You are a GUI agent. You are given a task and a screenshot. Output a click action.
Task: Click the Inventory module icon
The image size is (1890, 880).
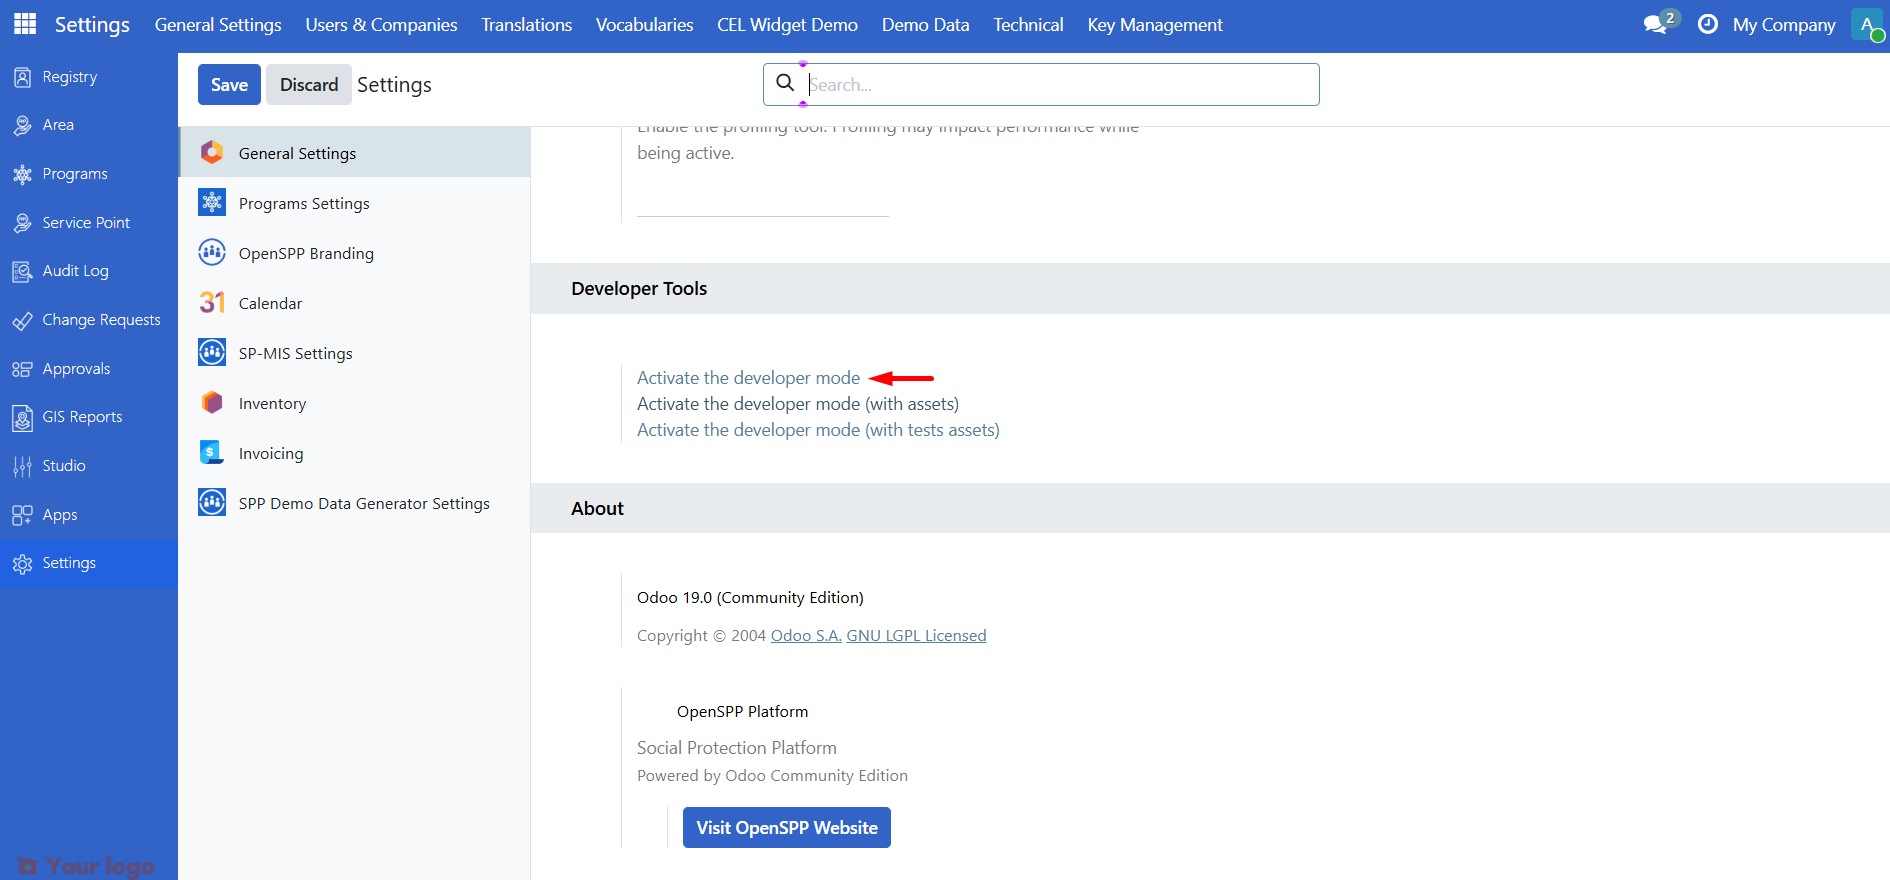(x=212, y=402)
